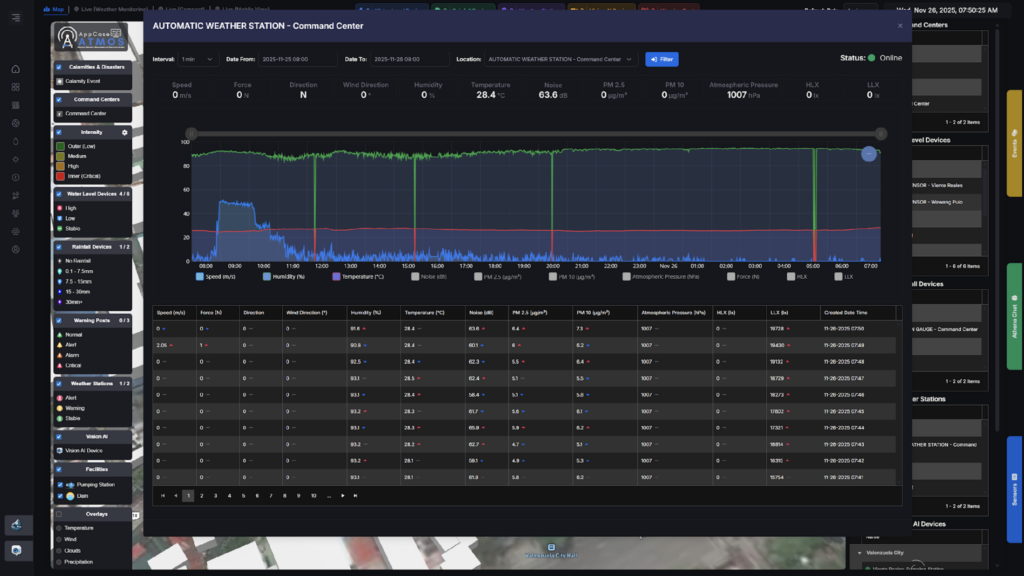The width and height of the screenshot is (1024, 576).
Task: Click the round minus zoom button on chart
Action: (869, 153)
